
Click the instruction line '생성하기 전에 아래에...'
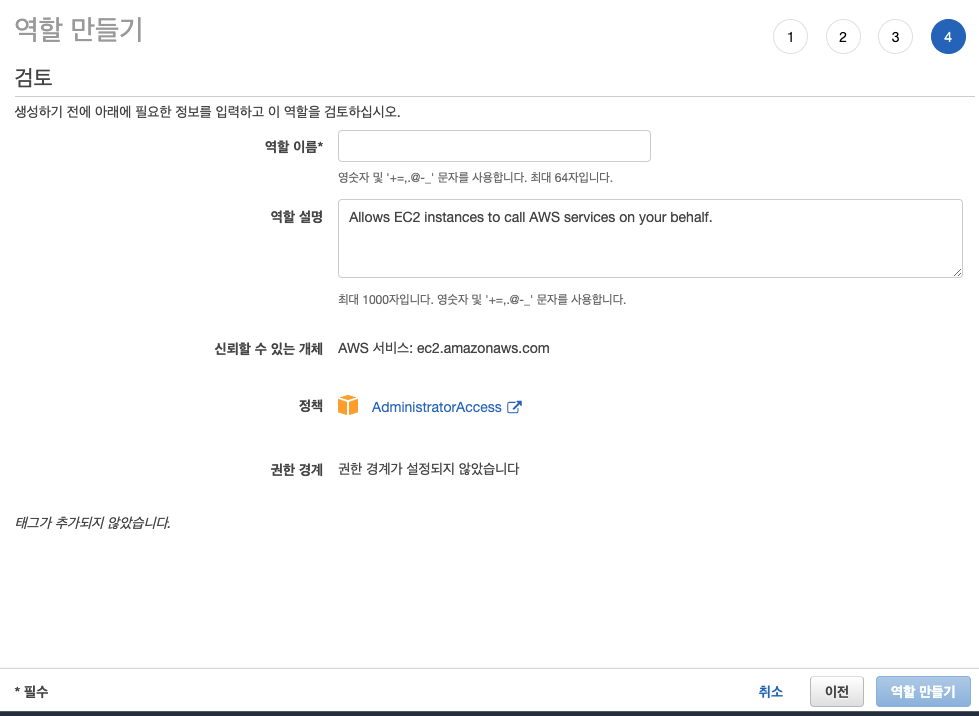pyautogui.click(x=207, y=112)
